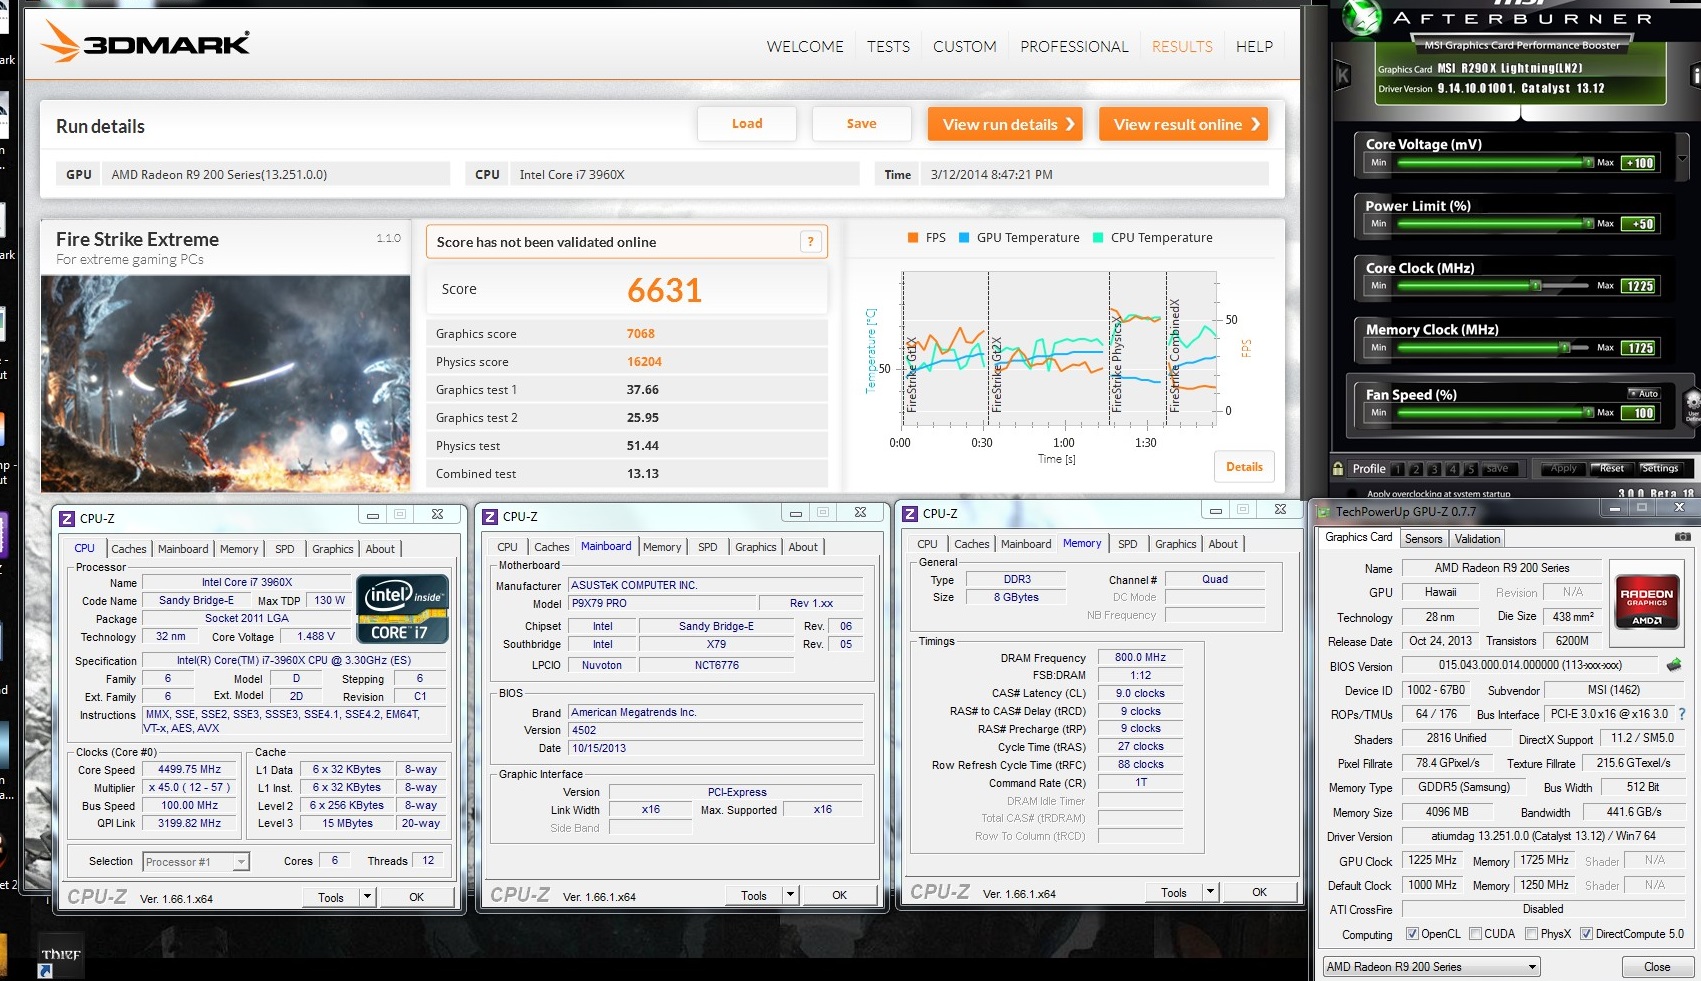The width and height of the screenshot is (1701, 981).
Task: Open Afterburner info panel via the 'i' icon
Action: point(1694,76)
